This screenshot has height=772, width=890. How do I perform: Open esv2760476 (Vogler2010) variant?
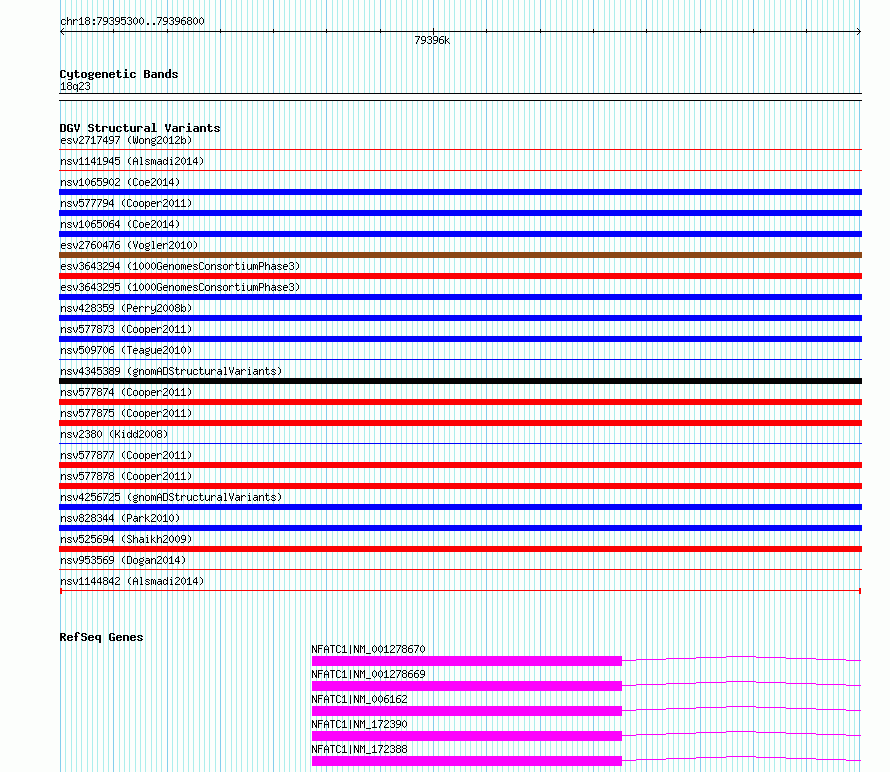[x=129, y=245]
